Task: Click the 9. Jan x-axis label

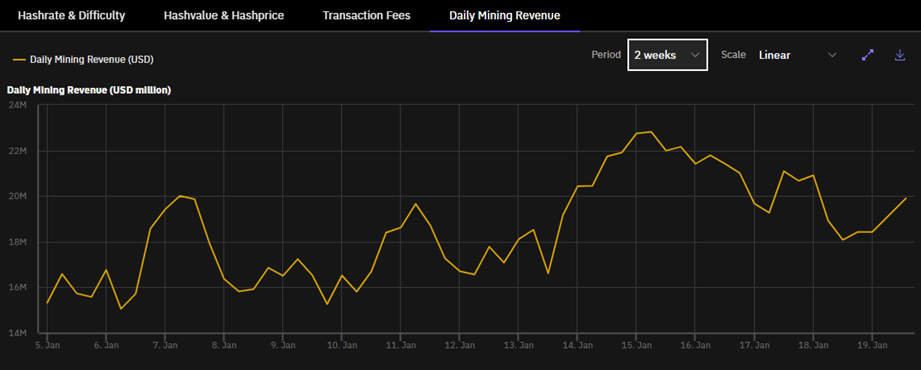Action: click(x=283, y=345)
